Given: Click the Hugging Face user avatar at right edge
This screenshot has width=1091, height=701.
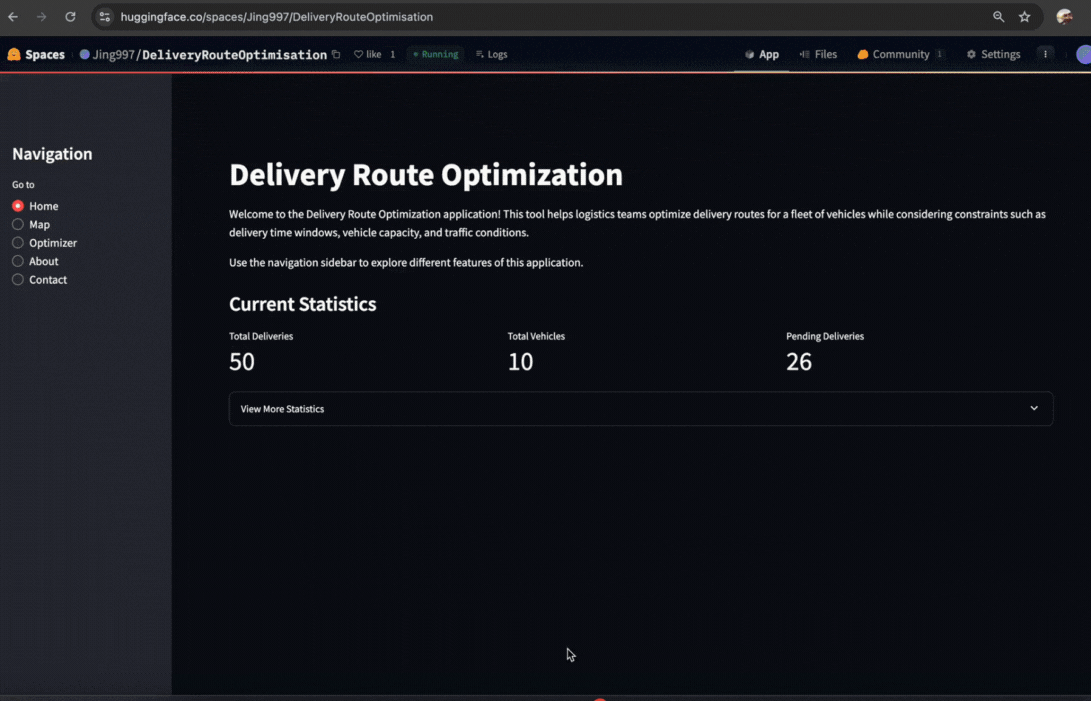Looking at the screenshot, I should pyautogui.click(x=1083, y=54).
